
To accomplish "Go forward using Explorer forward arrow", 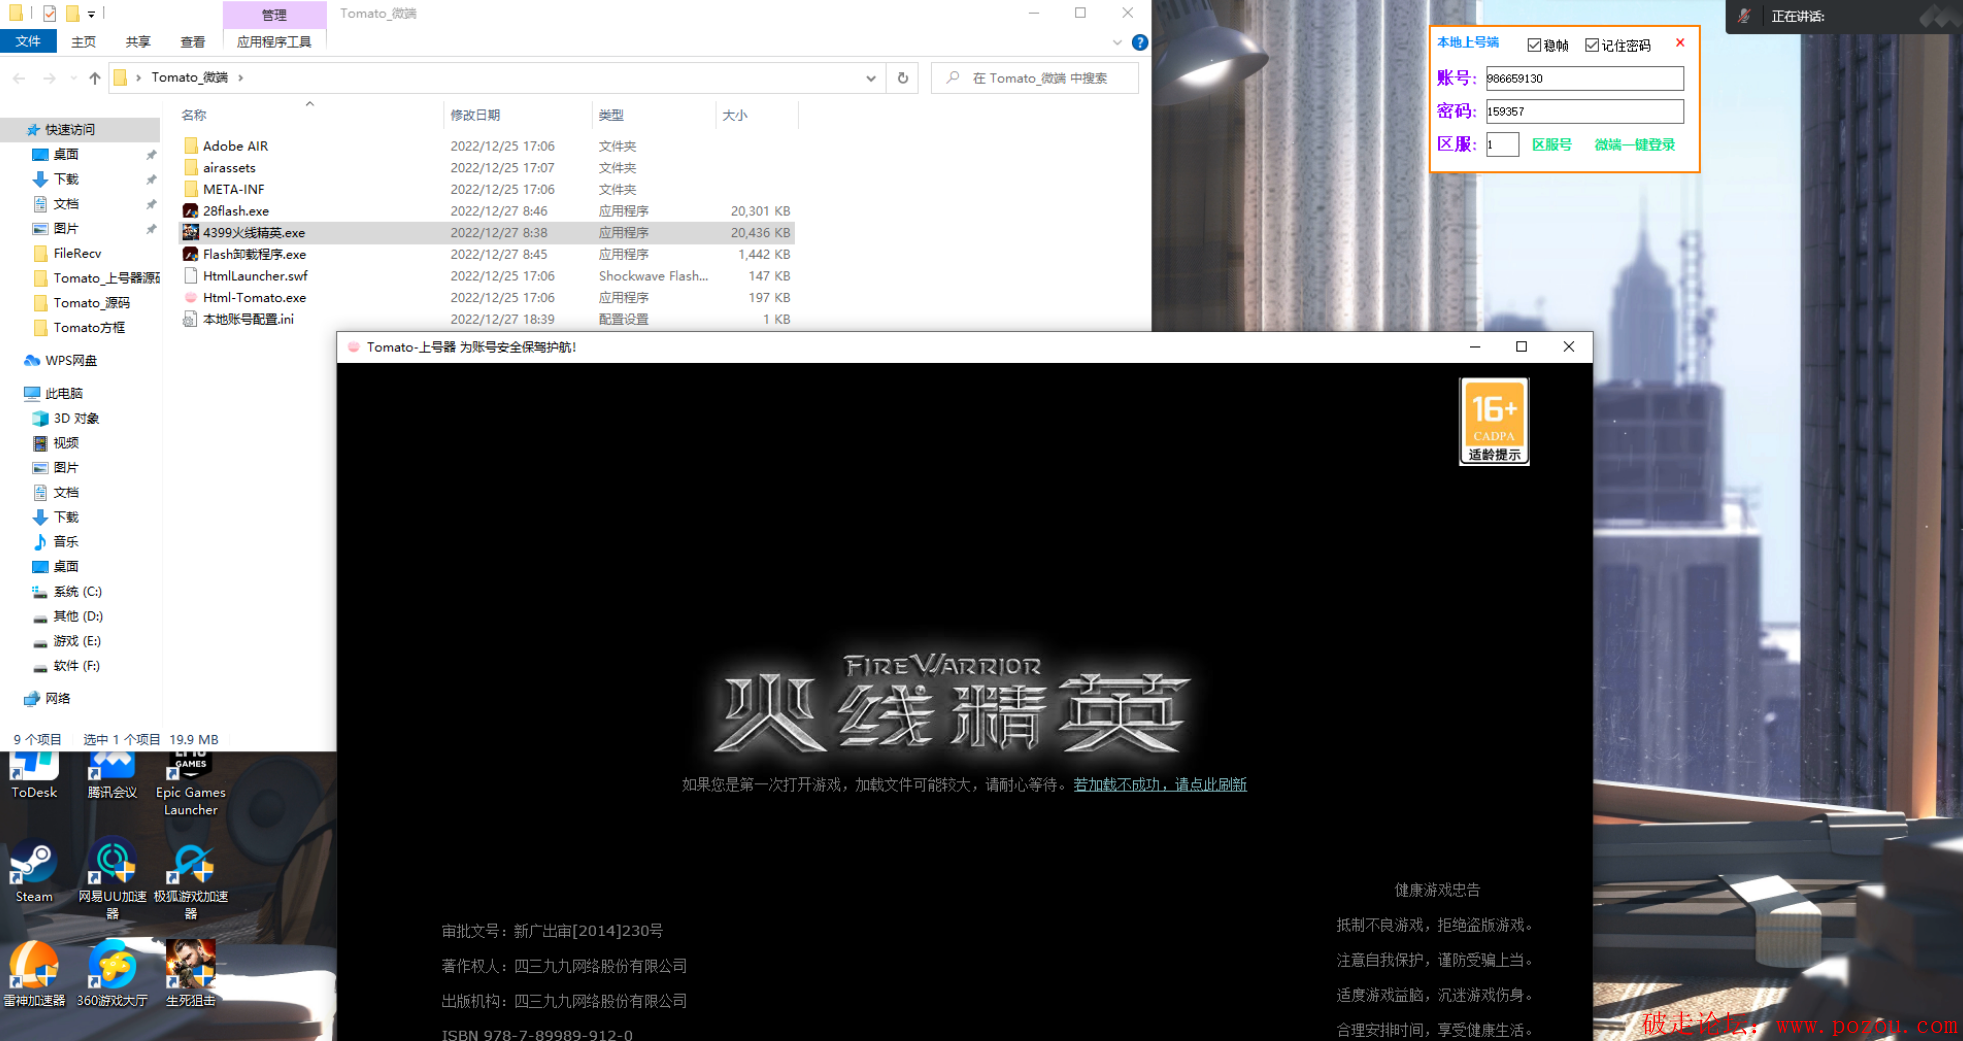I will pyautogui.click(x=49, y=77).
